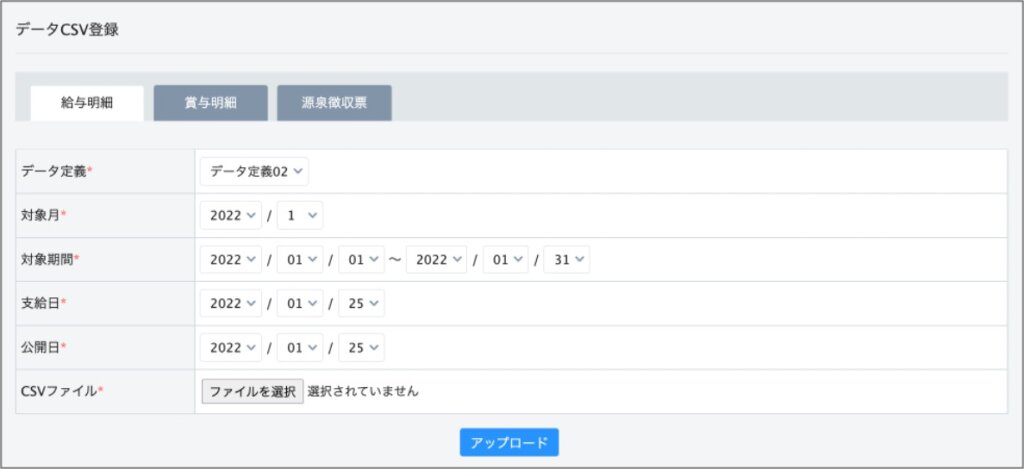Change the 支給日 month dropdown

300,303
